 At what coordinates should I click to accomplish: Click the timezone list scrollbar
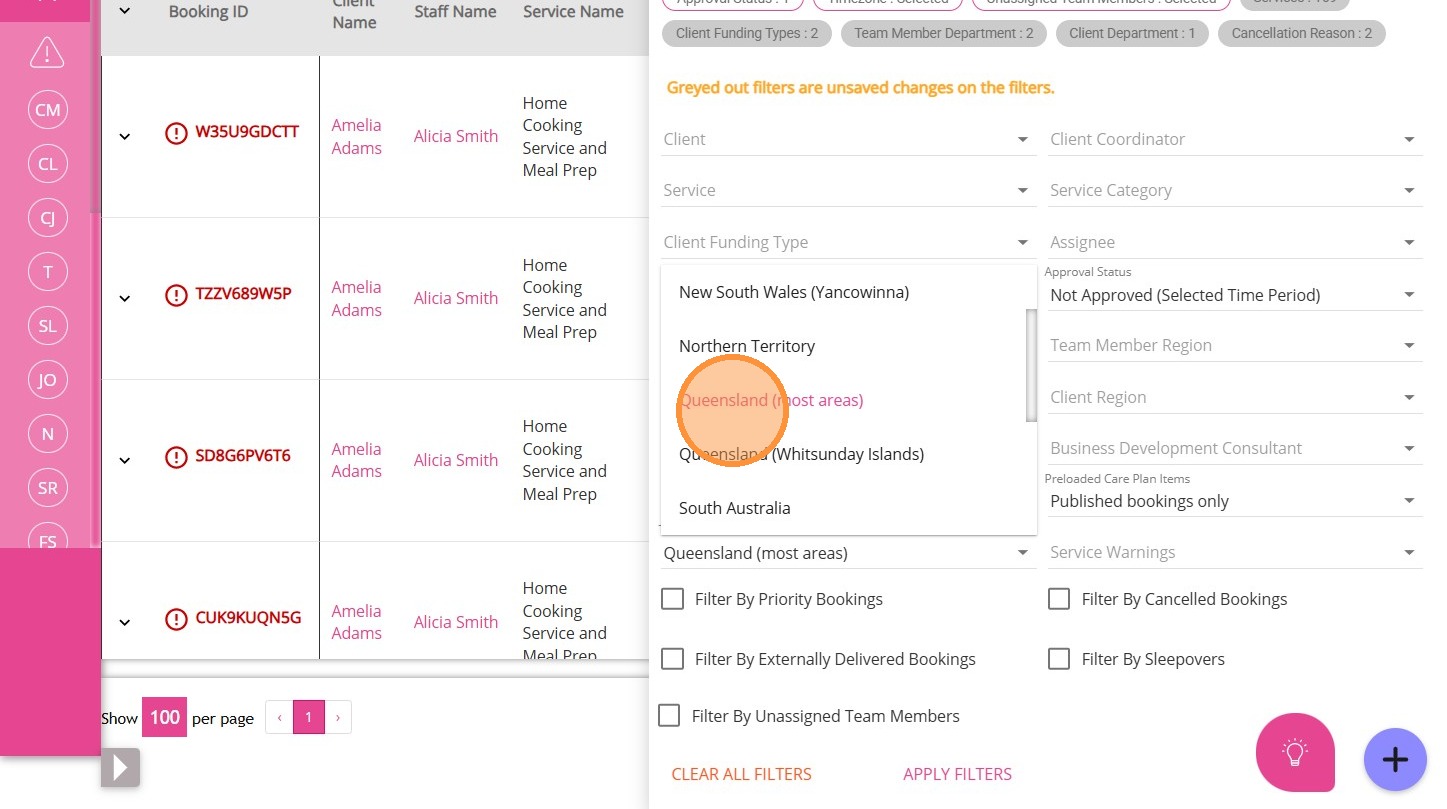pos(1031,365)
